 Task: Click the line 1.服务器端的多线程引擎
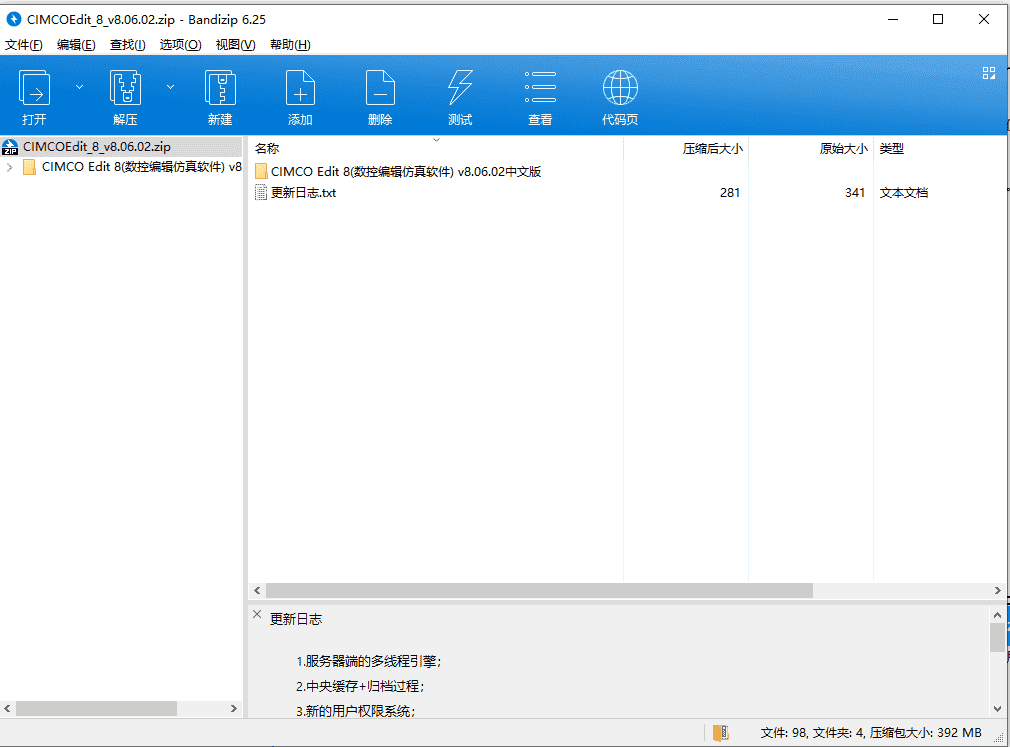pyautogui.click(x=368, y=661)
